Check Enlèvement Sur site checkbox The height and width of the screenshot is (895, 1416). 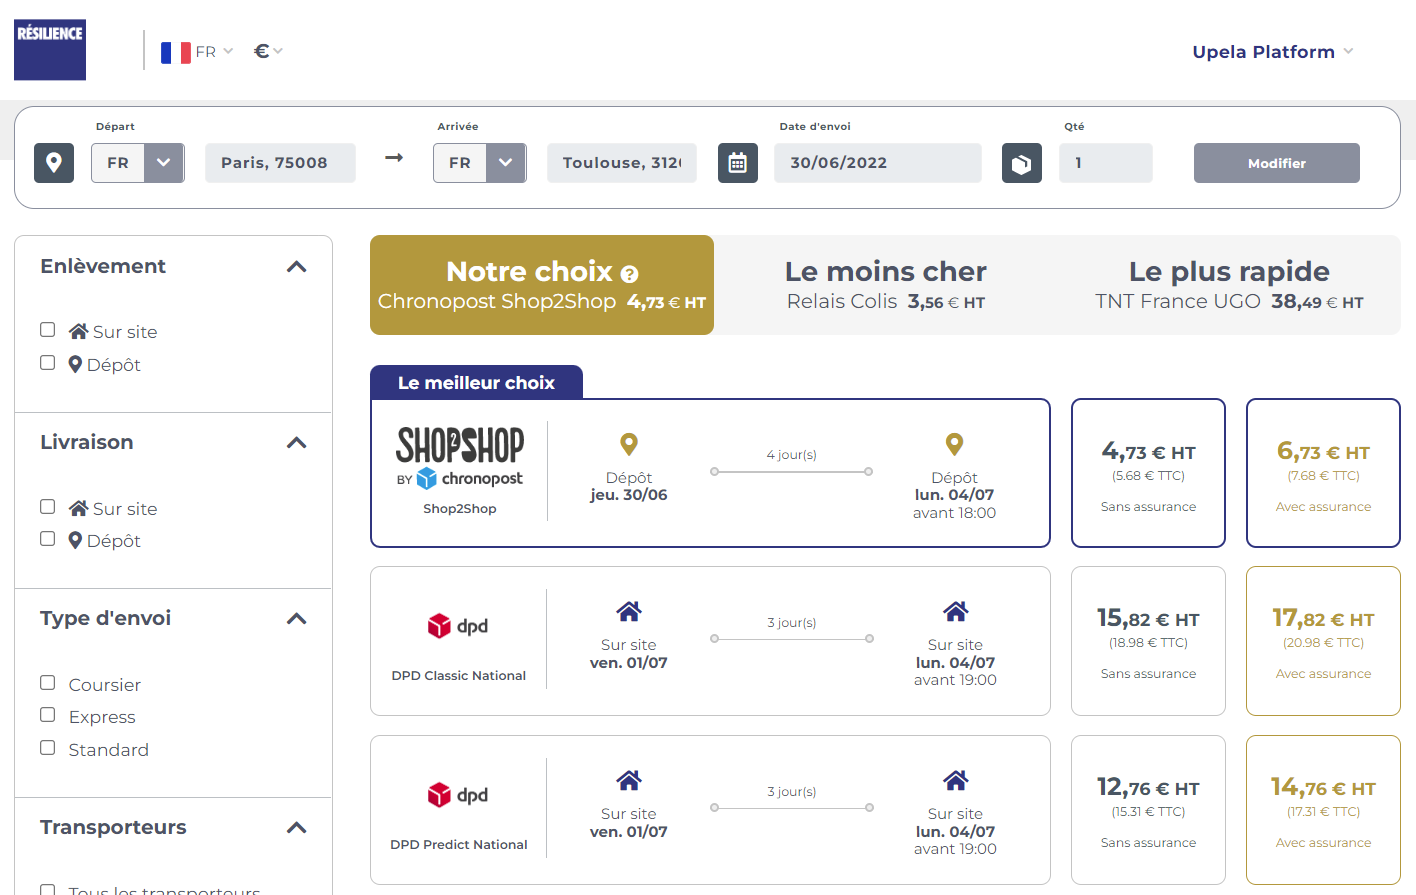tap(47, 330)
